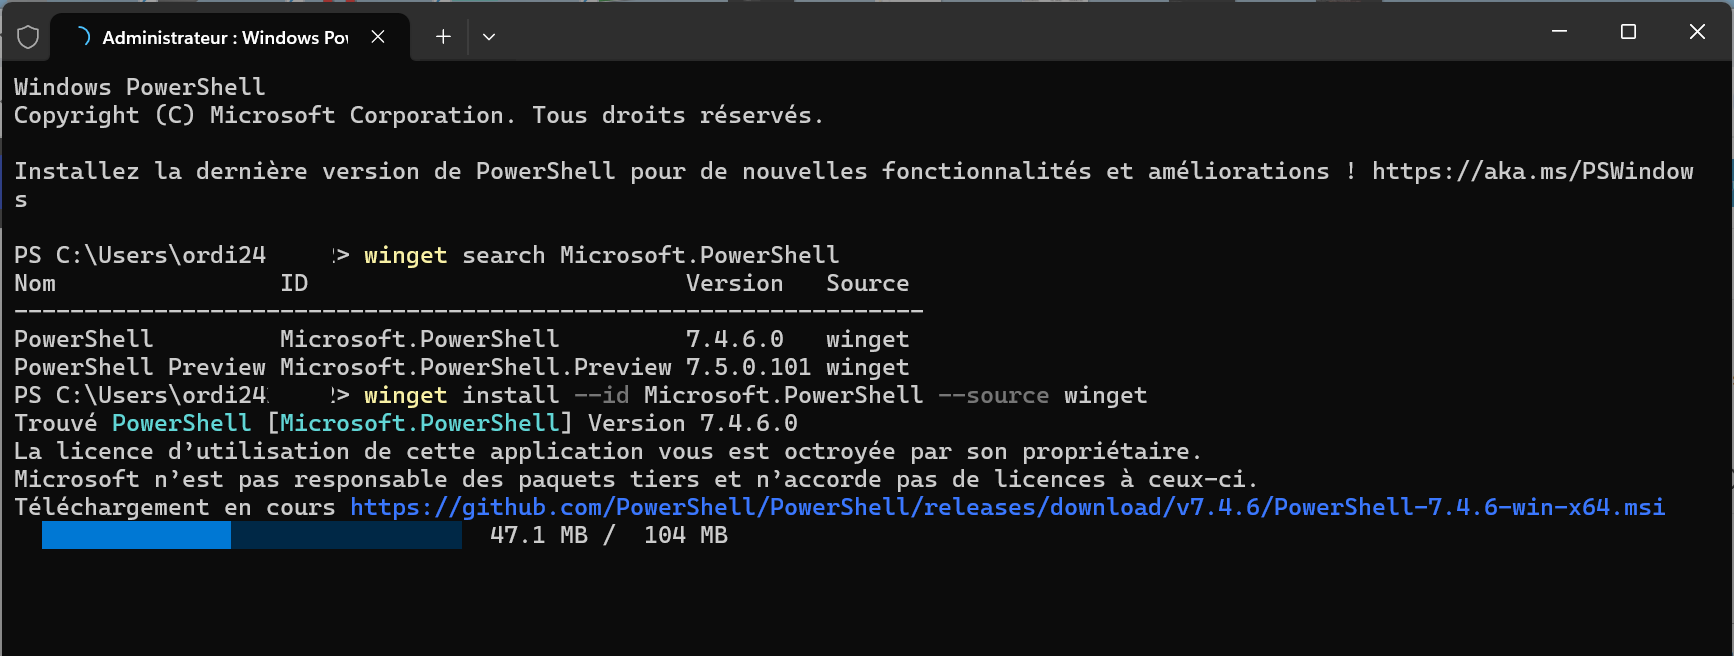Close the terminal window
The image size is (1734, 656).
click(1697, 32)
